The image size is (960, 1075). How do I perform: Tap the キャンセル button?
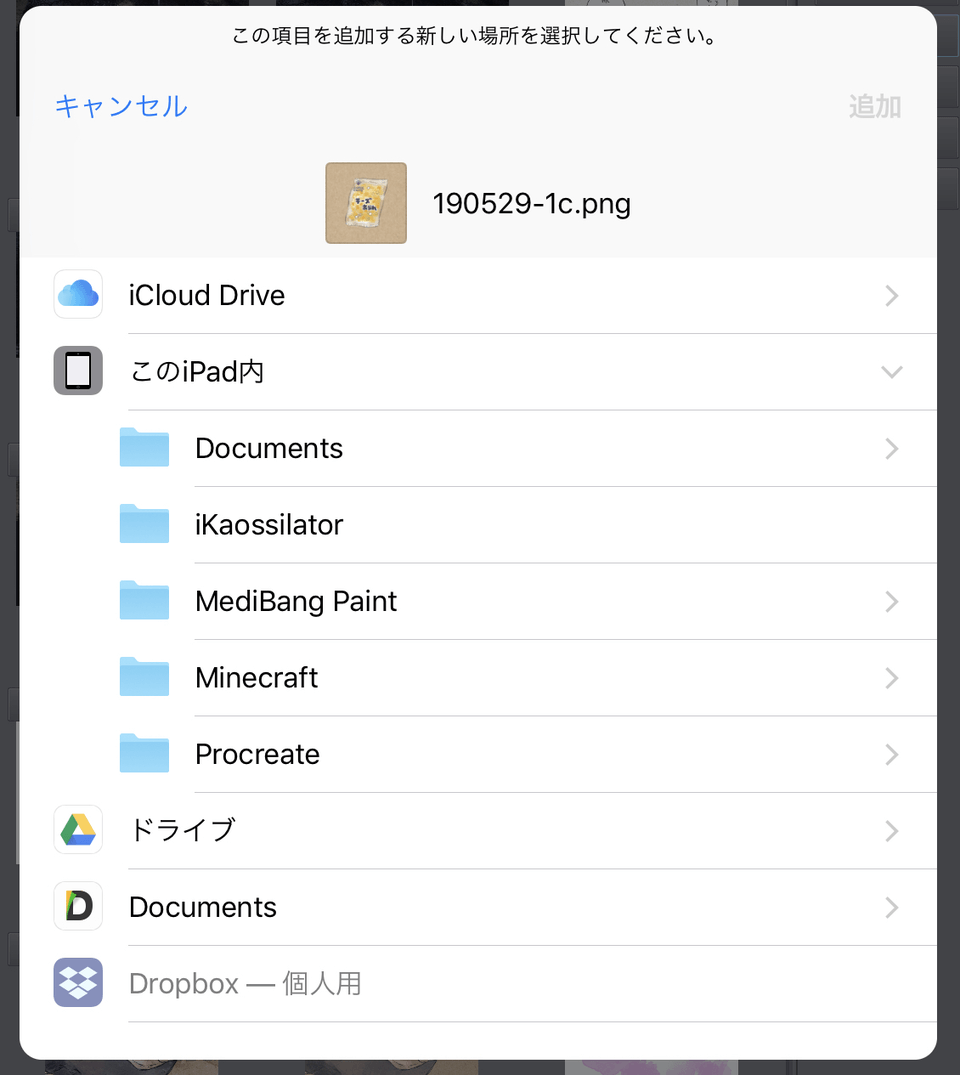coord(121,106)
